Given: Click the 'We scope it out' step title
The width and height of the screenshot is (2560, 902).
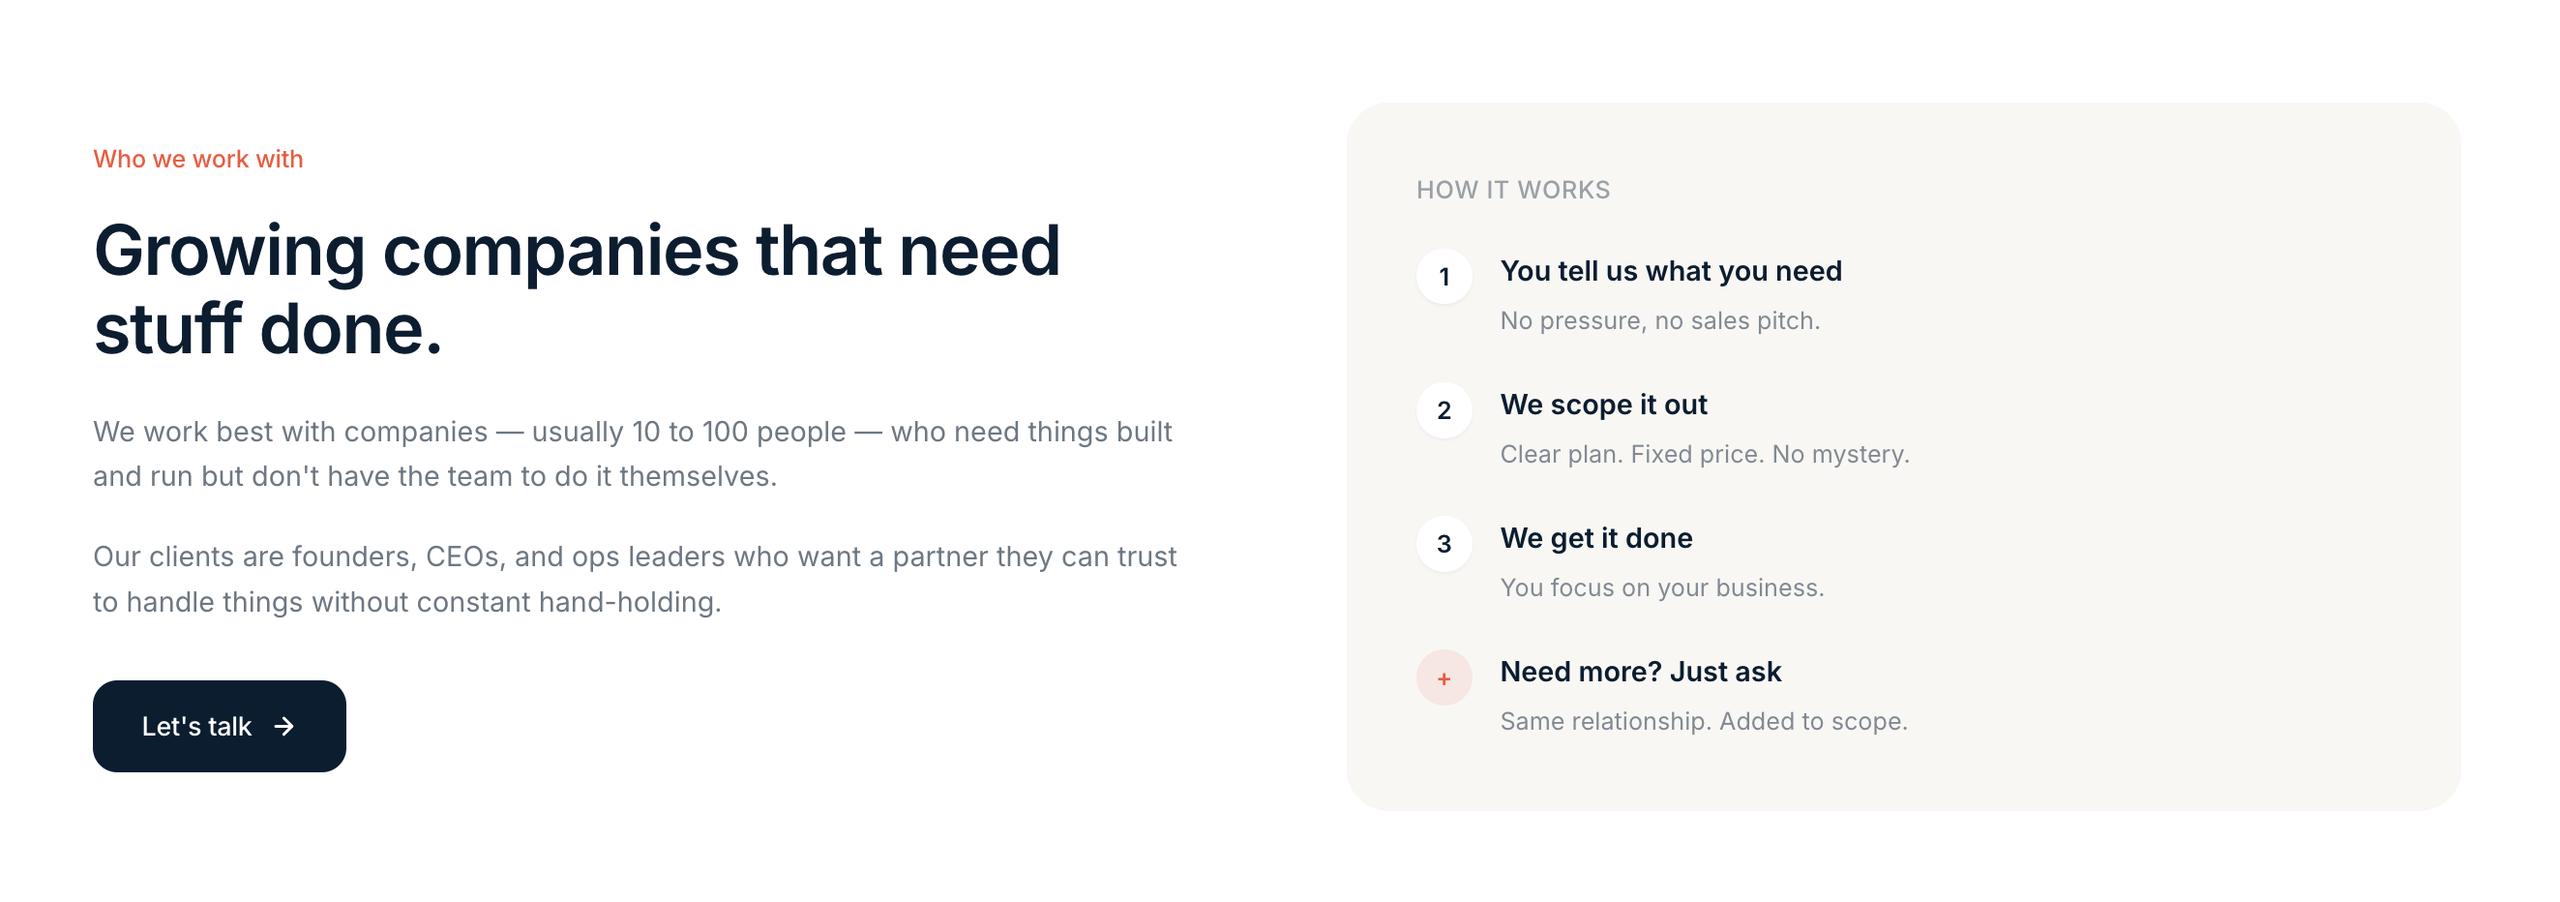Looking at the screenshot, I should coord(1603,405).
